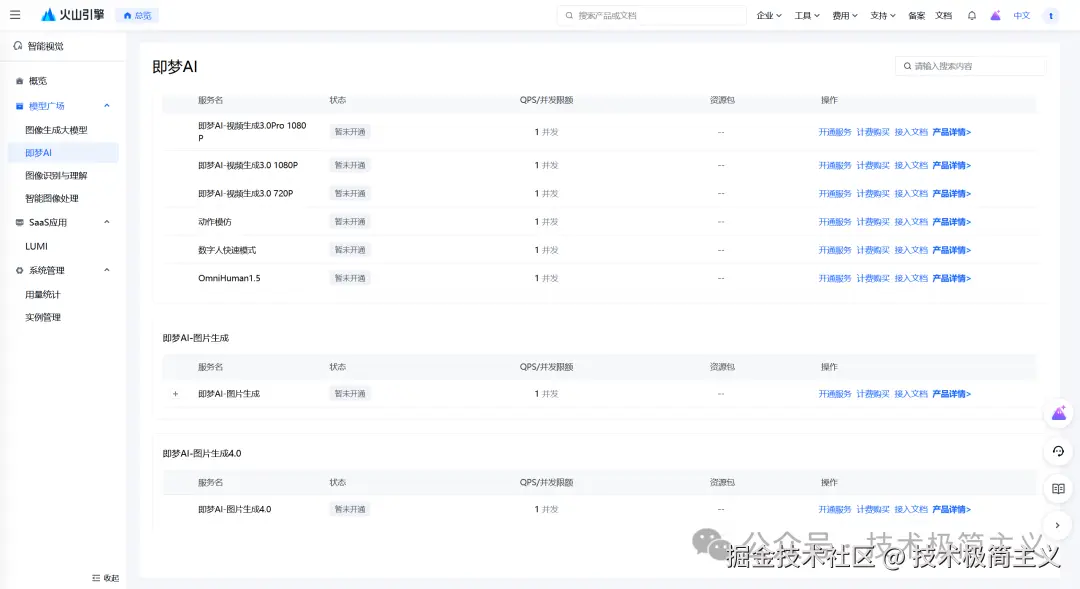This screenshot has height=589, width=1080.
Task: Click 接入文档 for 视频生成3.0 720P
Action: click(911, 194)
